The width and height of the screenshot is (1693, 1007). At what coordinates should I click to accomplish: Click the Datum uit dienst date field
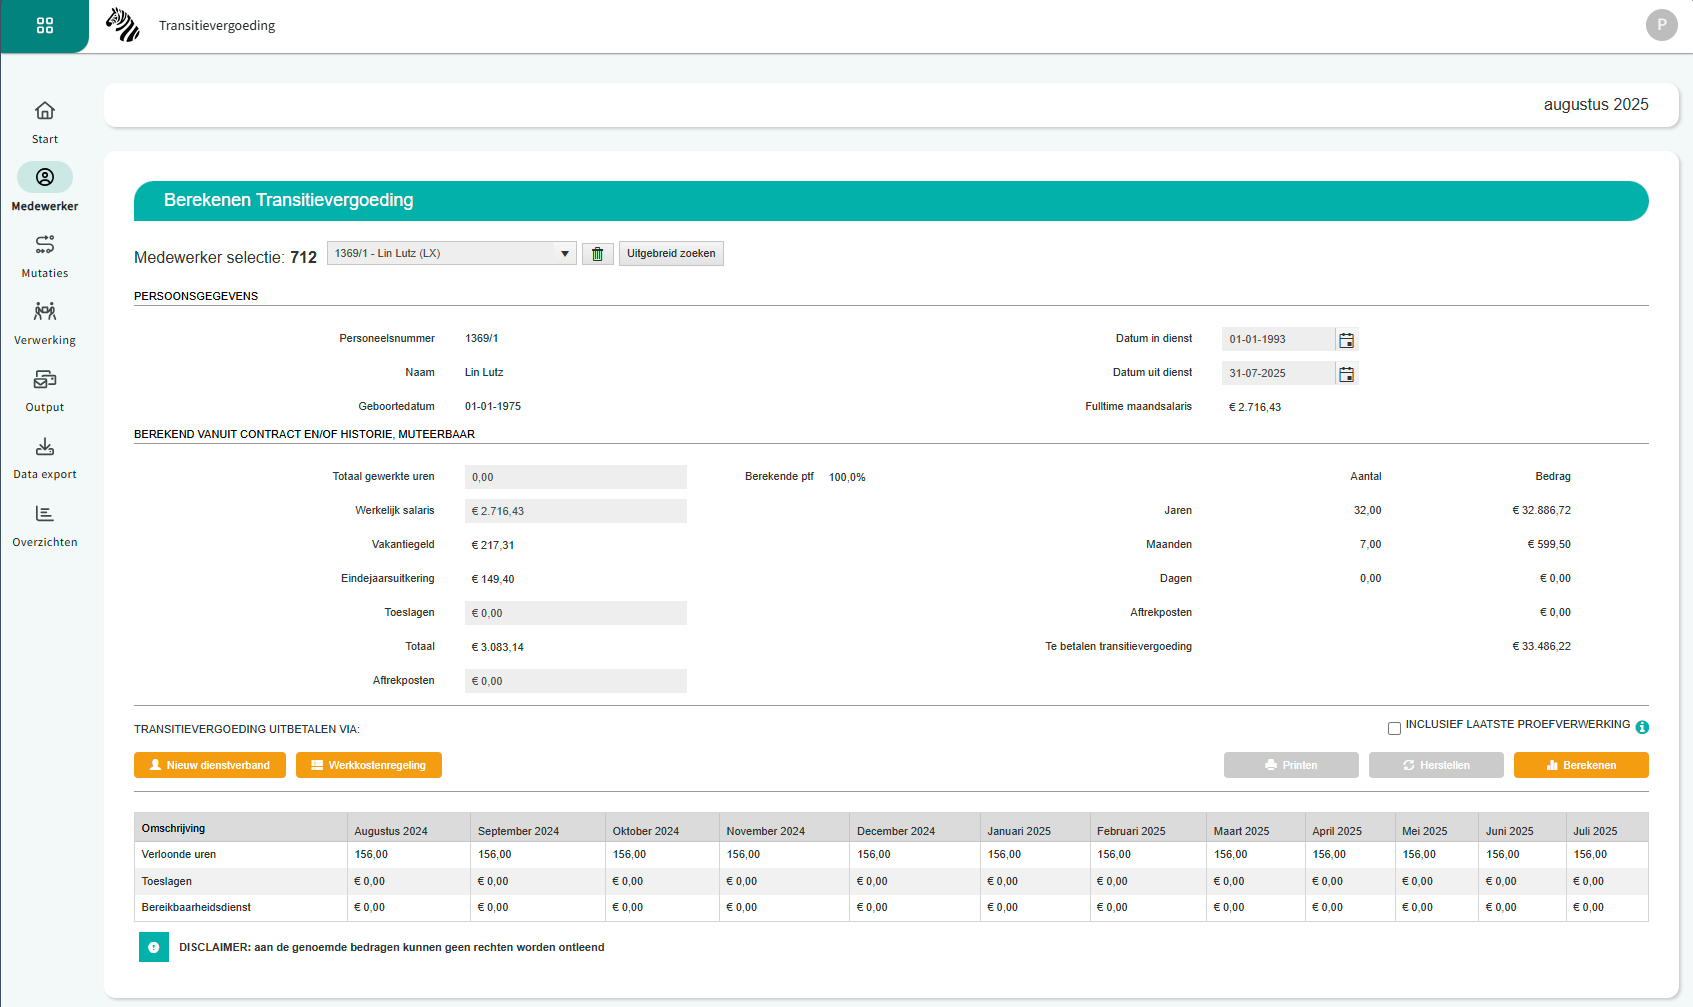[1278, 373]
